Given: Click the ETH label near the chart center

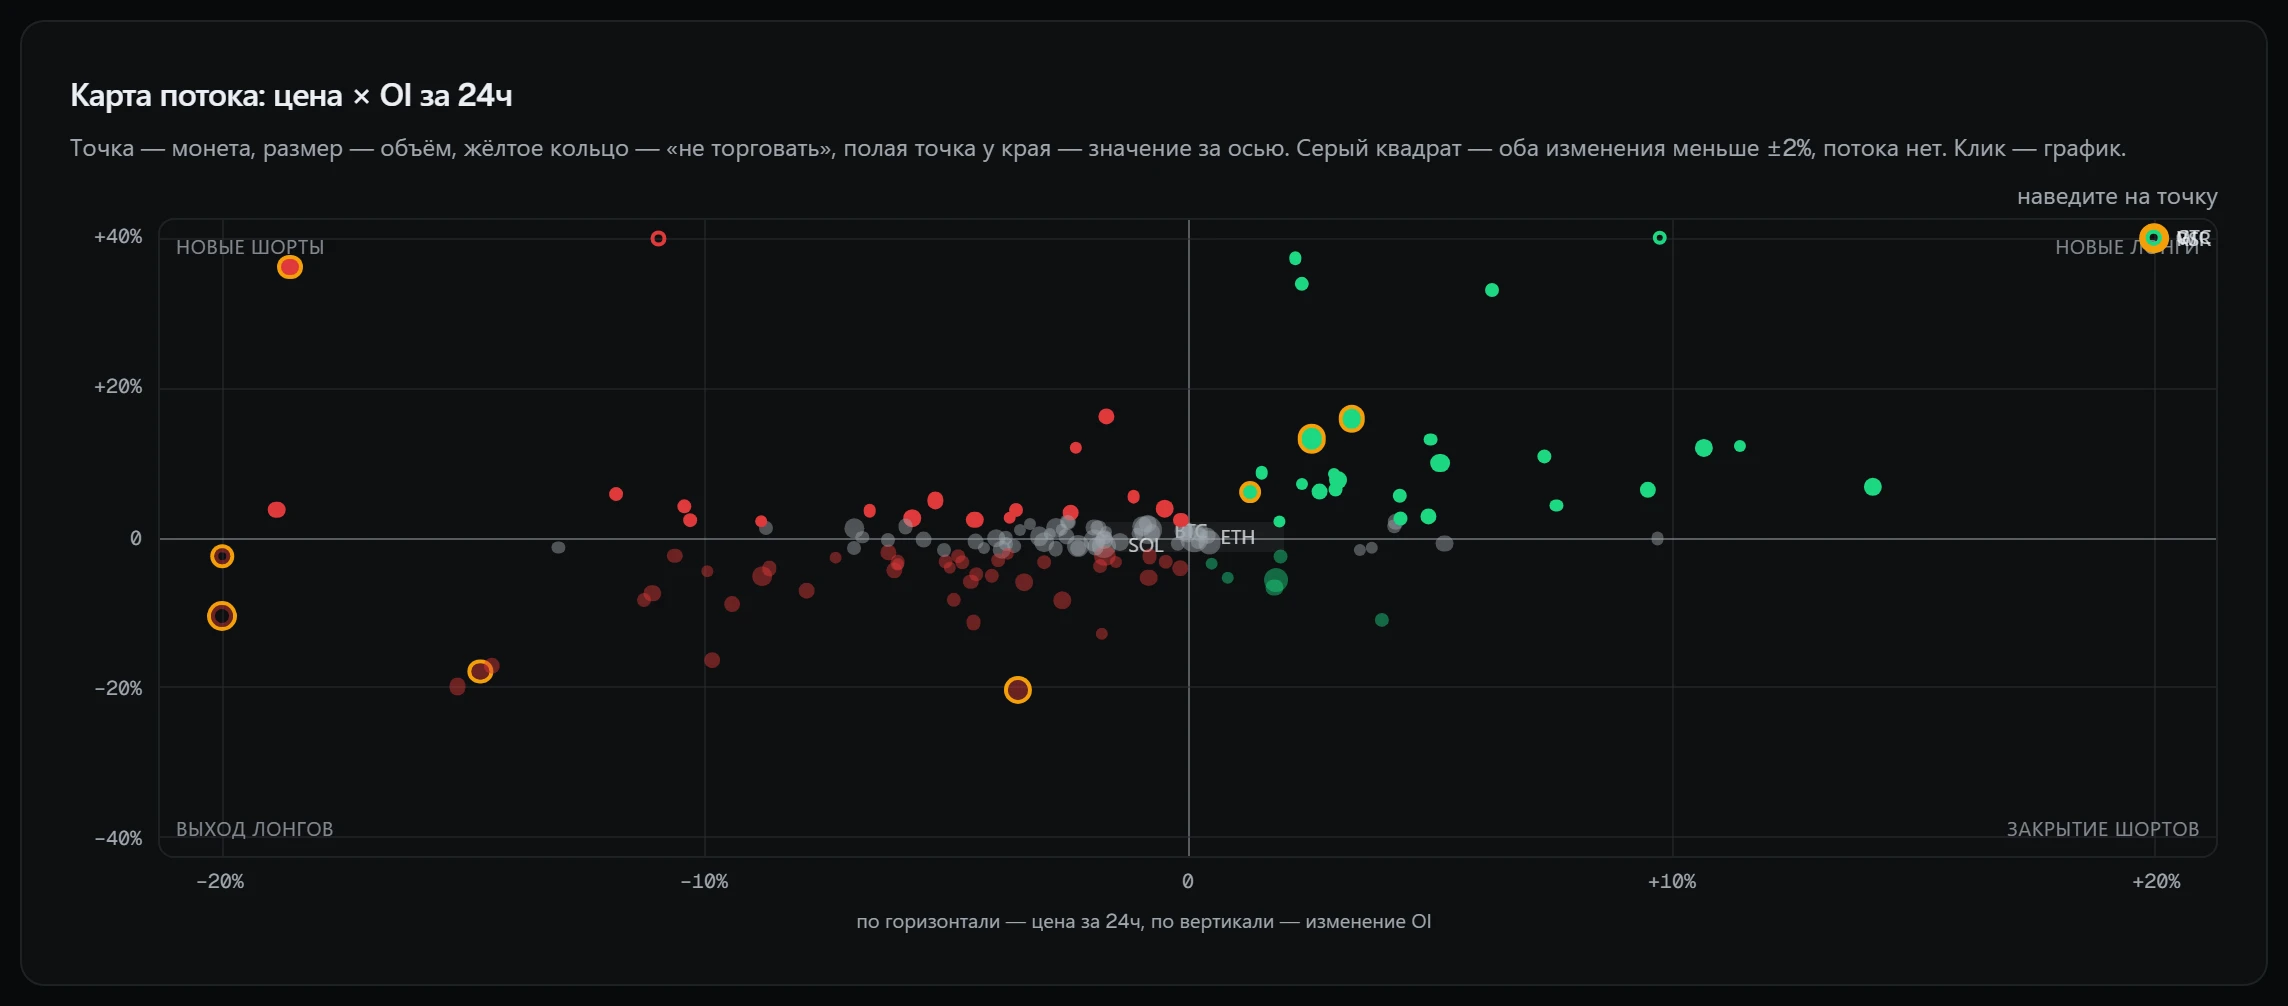Looking at the screenshot, I should click(1238, 537).
